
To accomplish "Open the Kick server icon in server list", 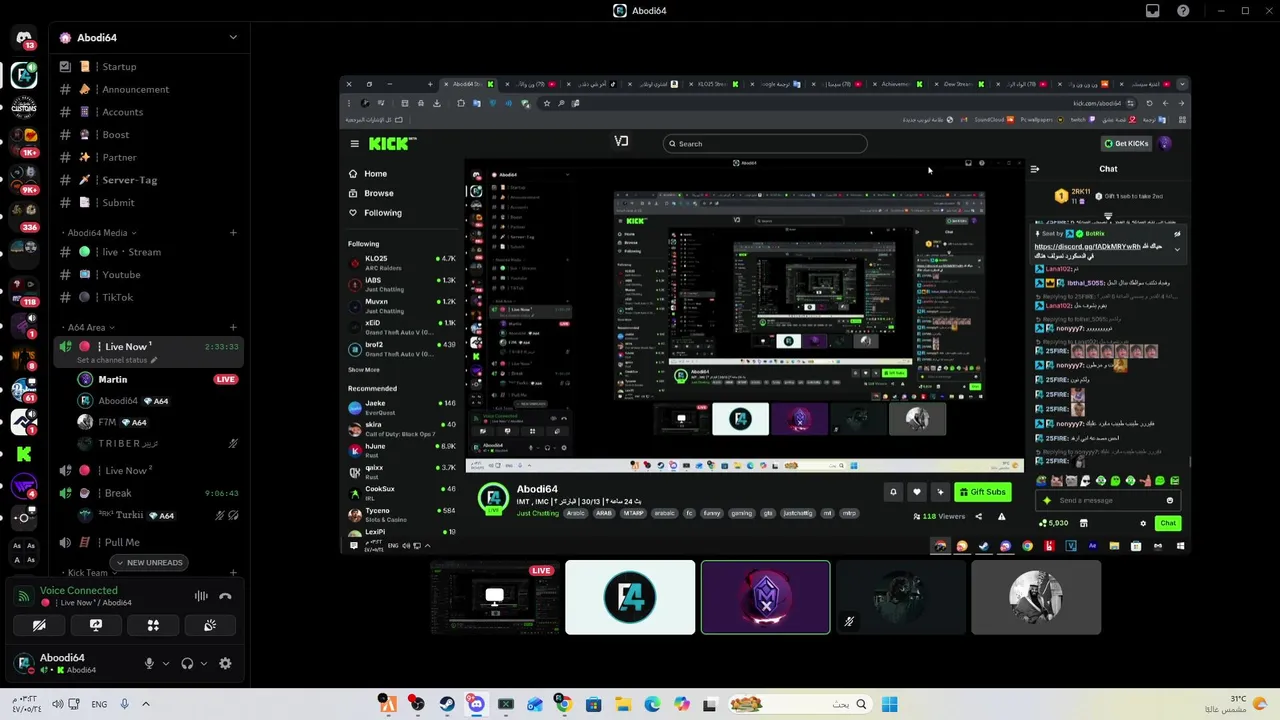I will tap(24, 454).
